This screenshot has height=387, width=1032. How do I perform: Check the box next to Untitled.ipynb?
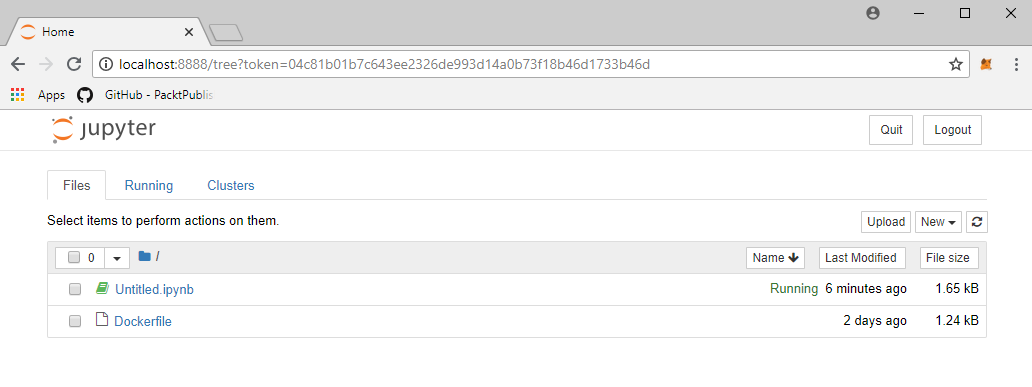click(75, 289)
